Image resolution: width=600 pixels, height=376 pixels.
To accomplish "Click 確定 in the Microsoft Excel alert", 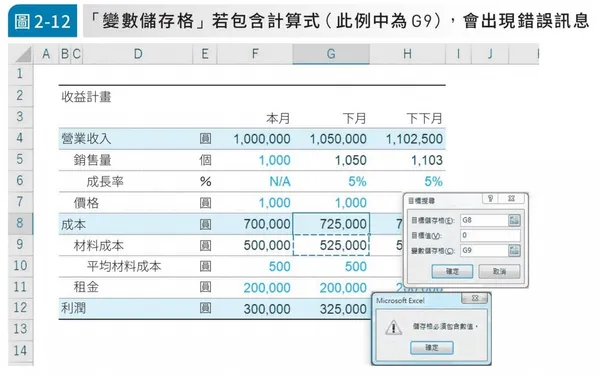I will pos(432,347).
